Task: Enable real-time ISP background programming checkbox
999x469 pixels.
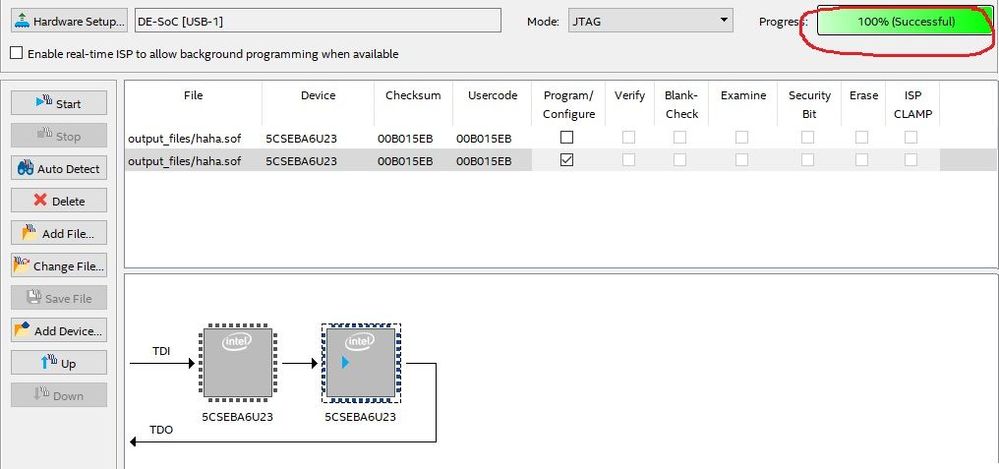Action: point(16,54)
